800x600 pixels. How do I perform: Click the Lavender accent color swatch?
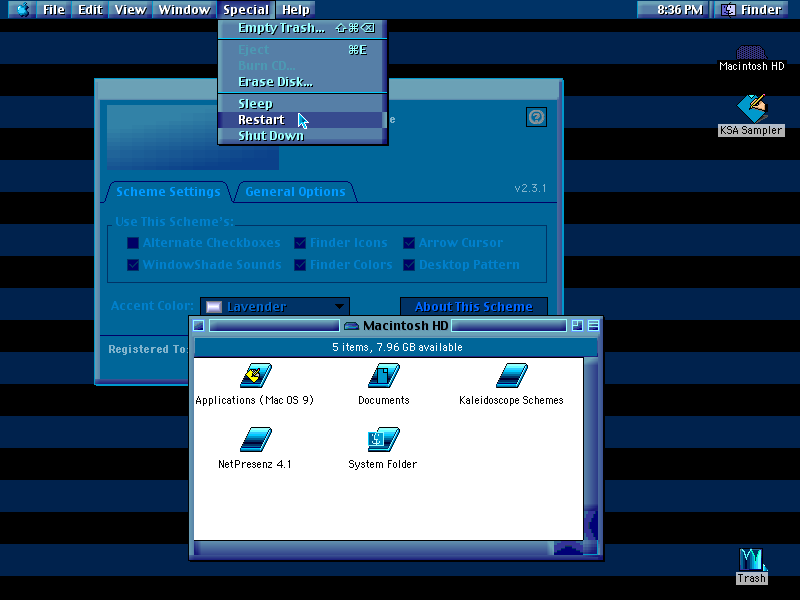[x=214, y=307]
